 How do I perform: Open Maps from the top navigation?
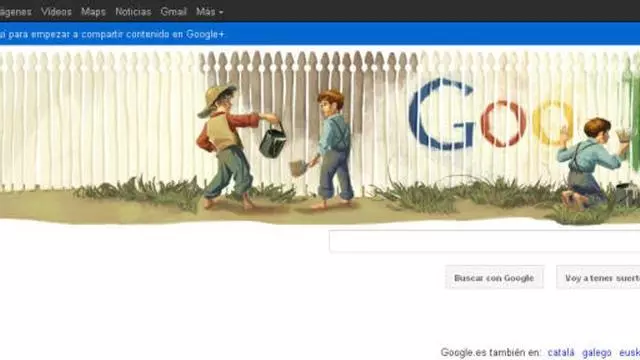pos(93,12)
